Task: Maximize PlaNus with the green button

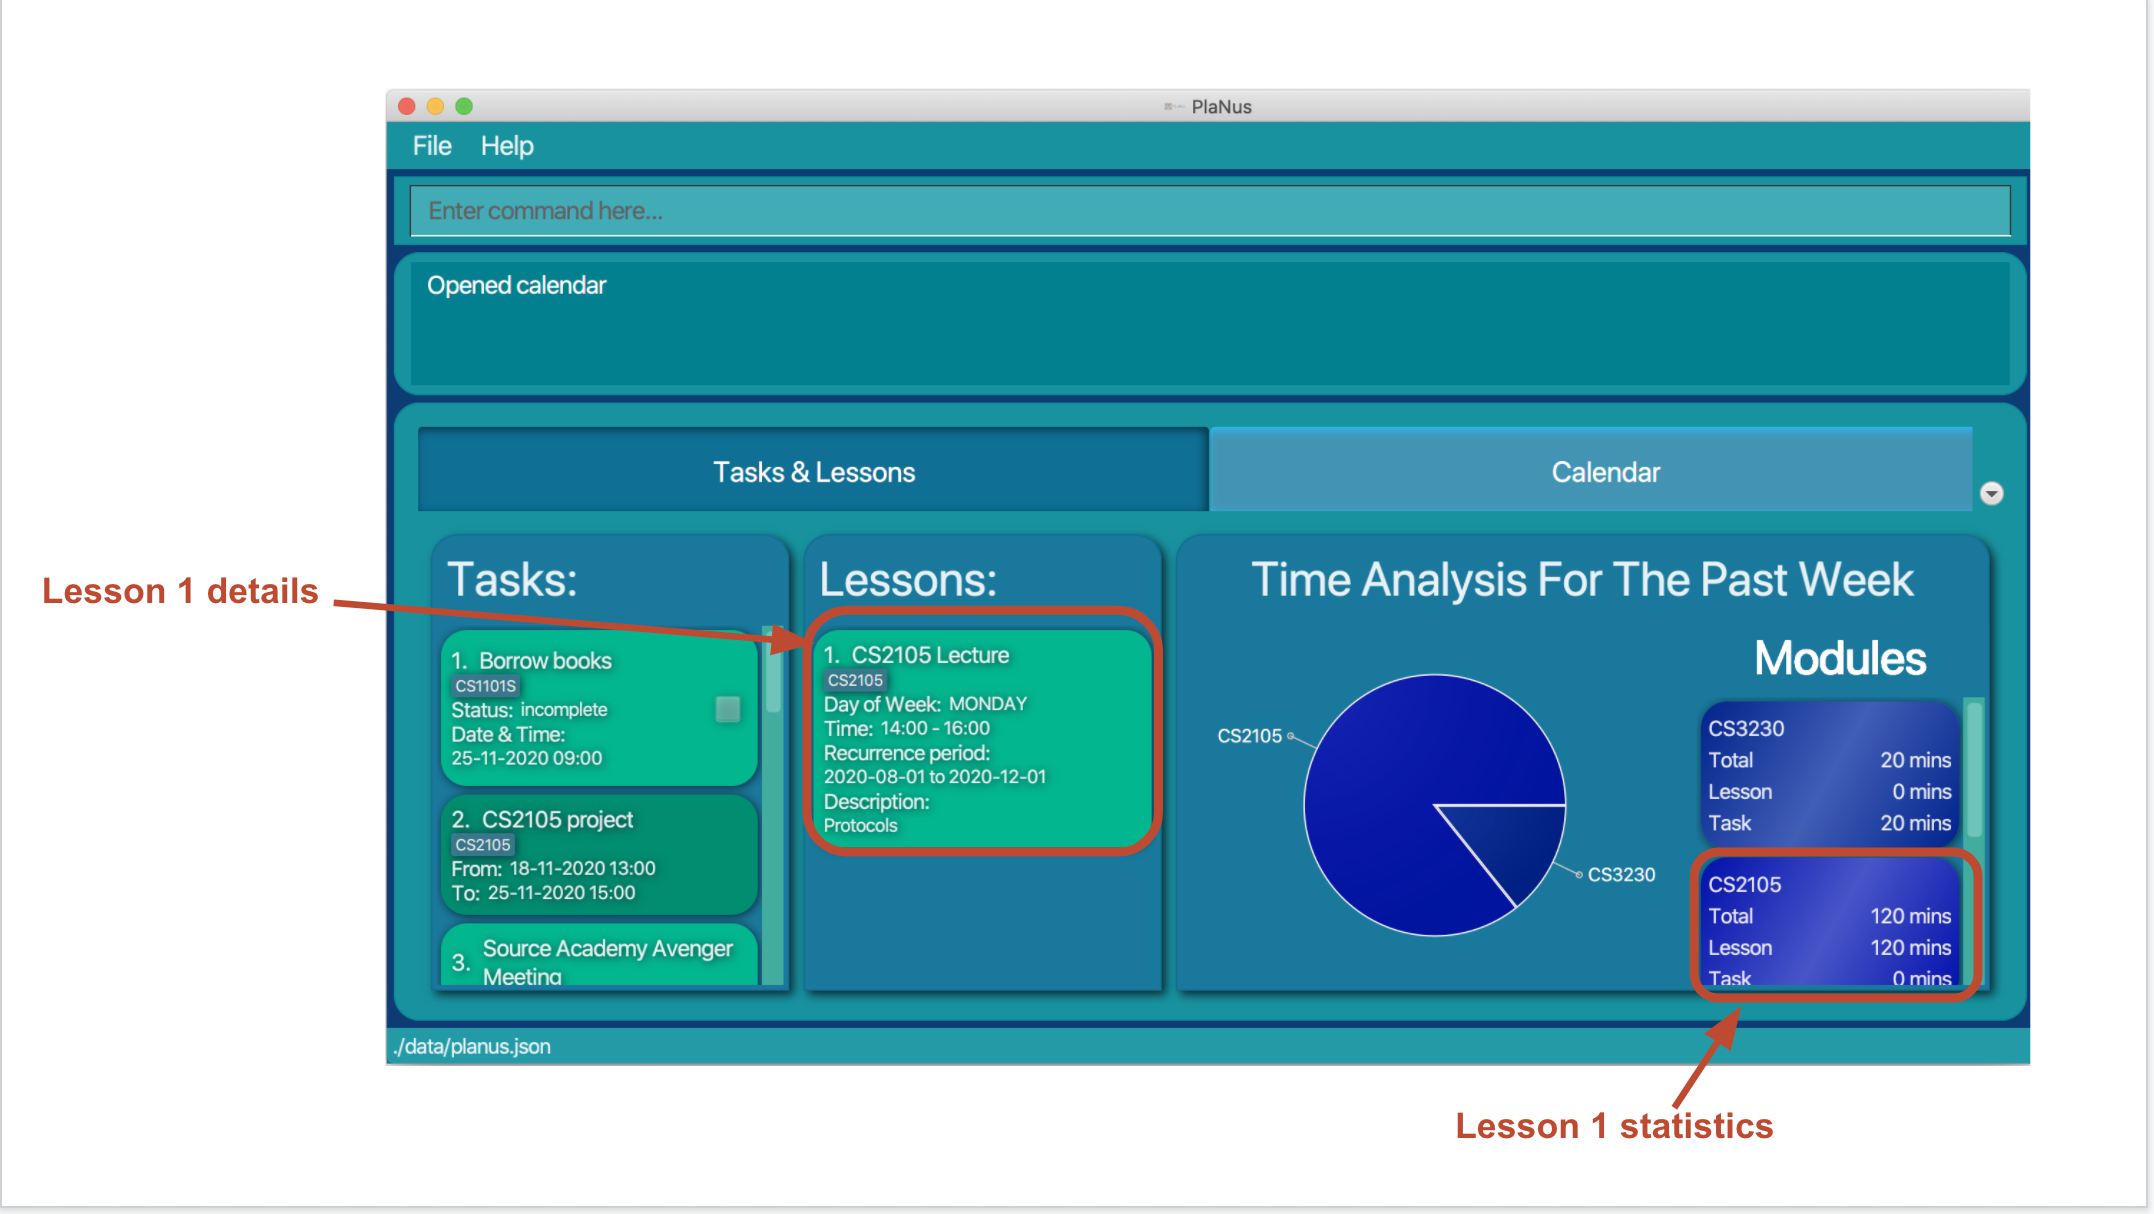Action: point(464,106)
